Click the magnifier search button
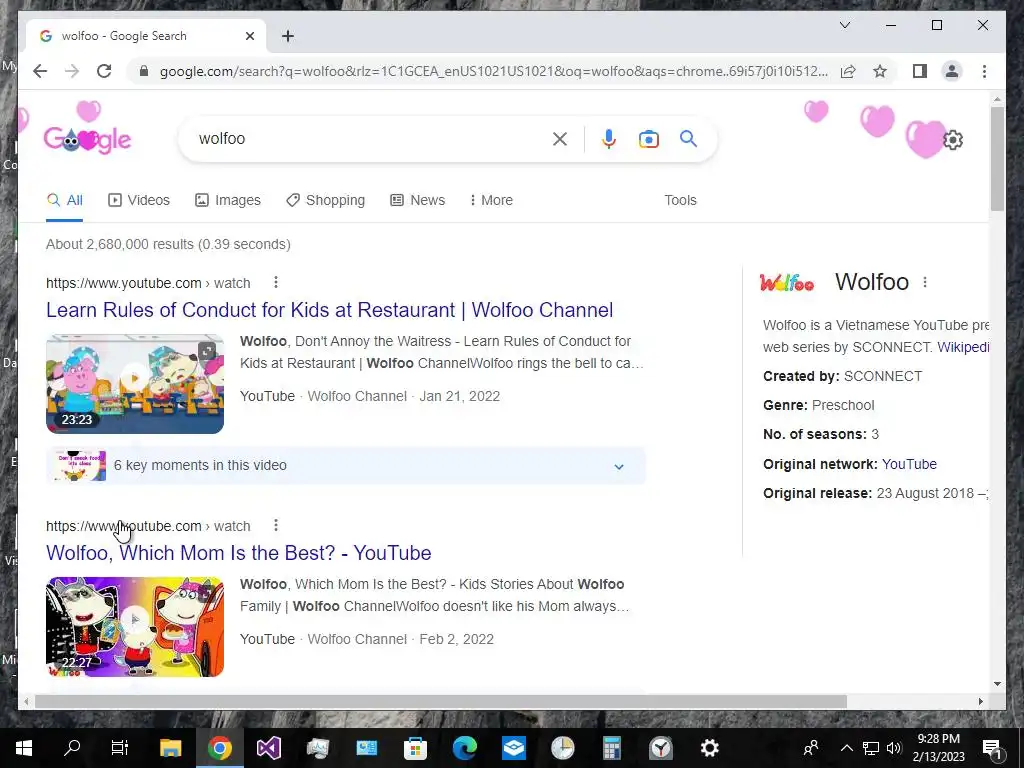The image size is (1024, 768). pos(688,138)
